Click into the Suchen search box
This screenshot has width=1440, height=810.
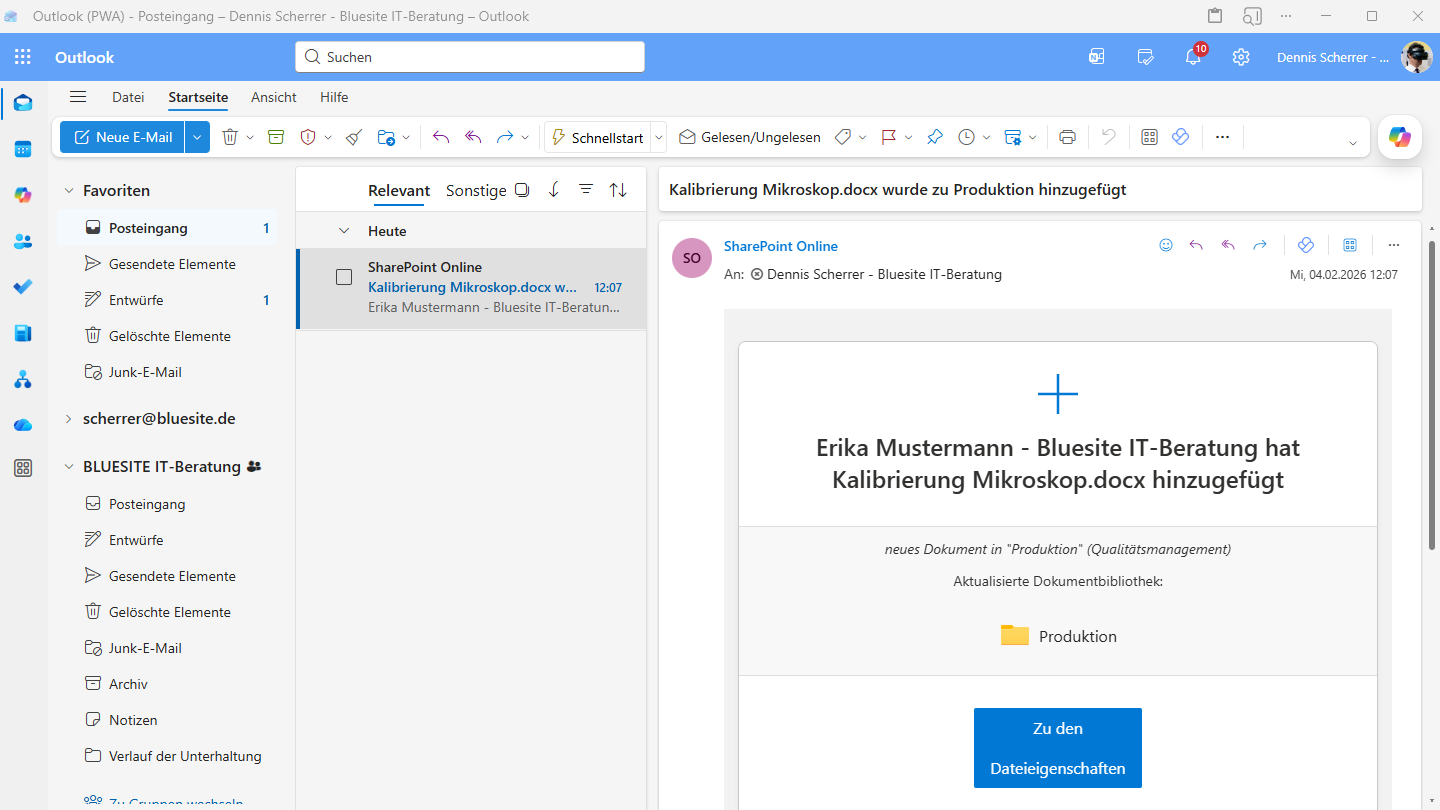(470, 57)
